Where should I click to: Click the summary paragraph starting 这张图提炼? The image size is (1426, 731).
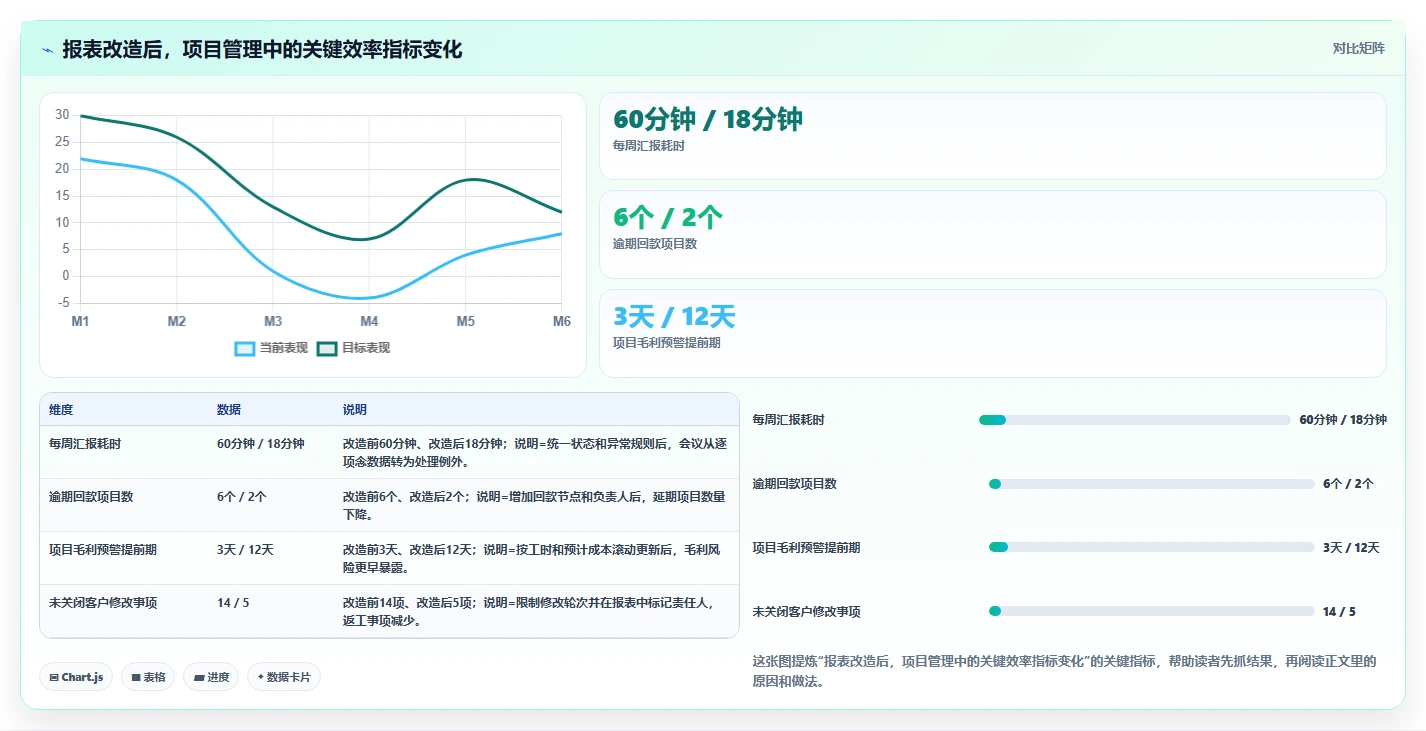pos(1065,671)
